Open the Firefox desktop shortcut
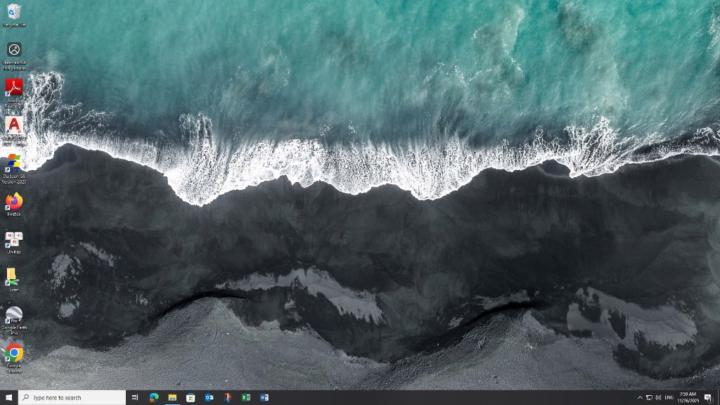 click(x=14, y=201)
